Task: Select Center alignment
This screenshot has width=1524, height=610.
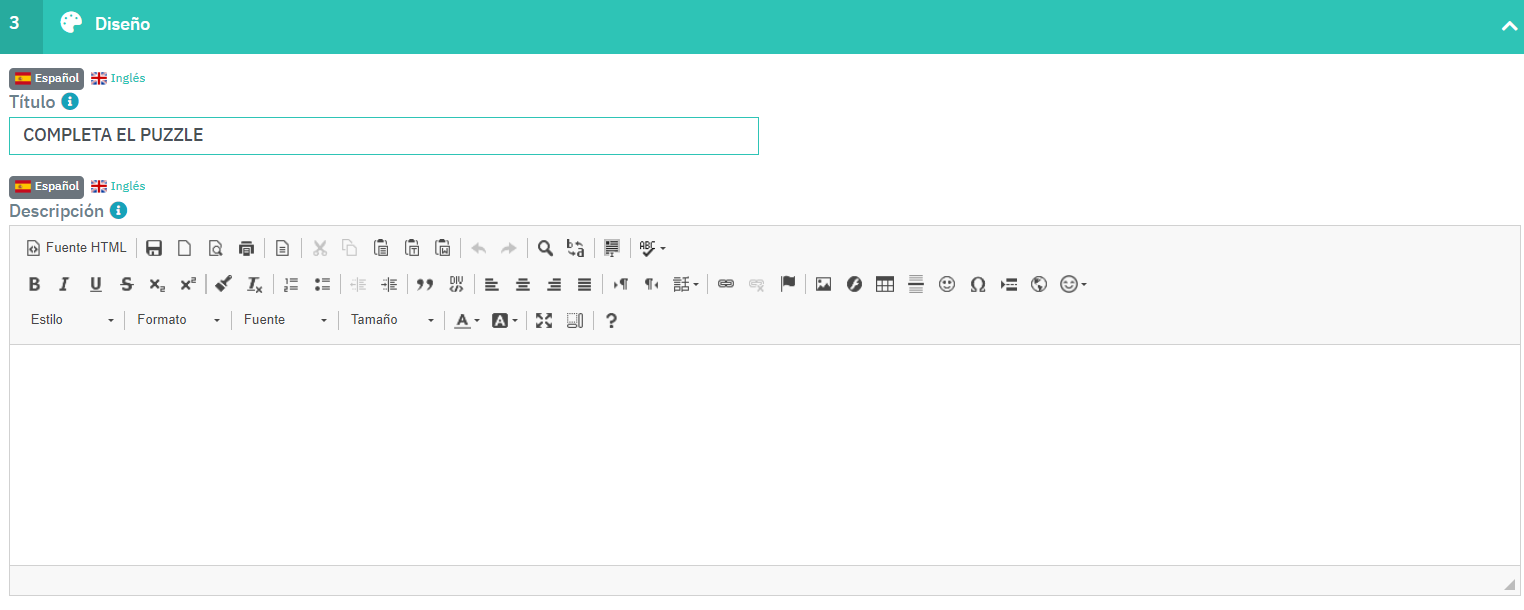Action: 523,284
